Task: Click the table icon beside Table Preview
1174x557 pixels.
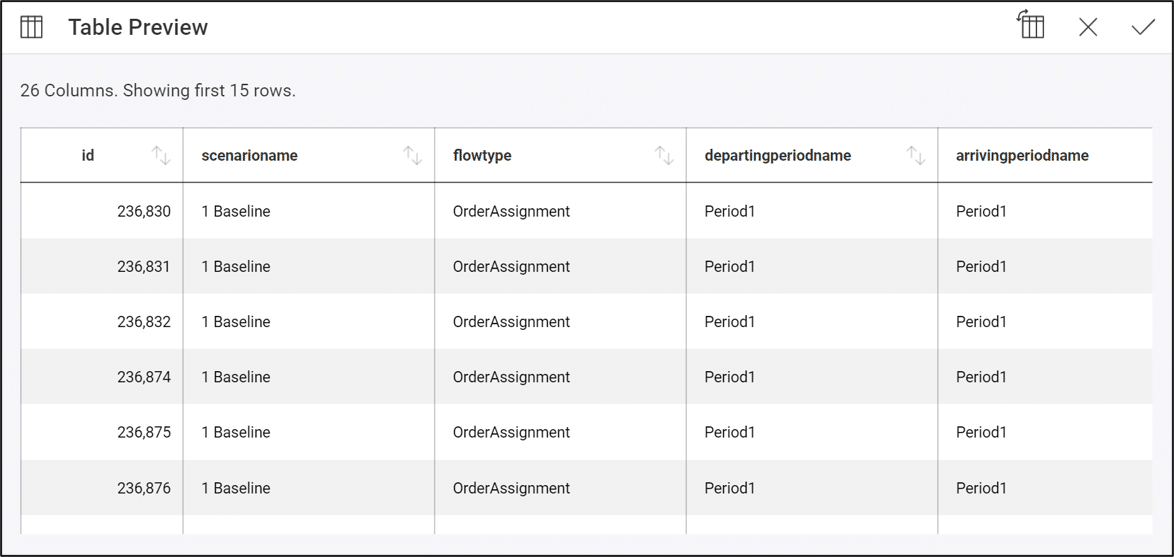Action: [32, 27]
